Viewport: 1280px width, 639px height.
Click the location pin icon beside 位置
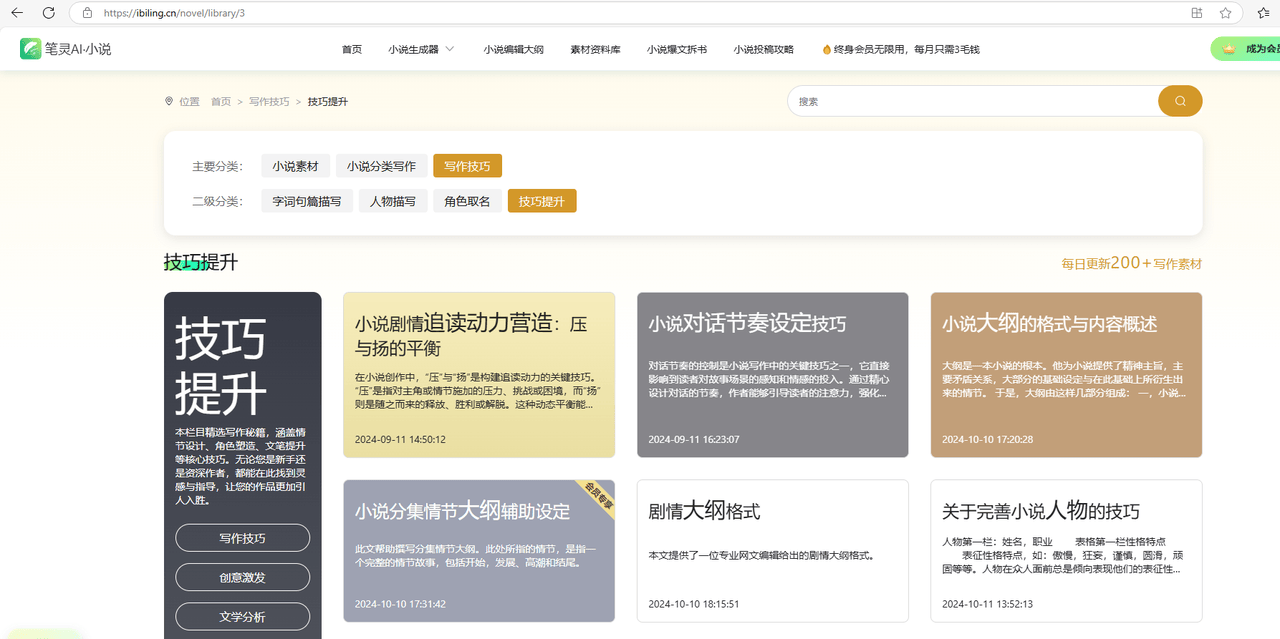pyautogui.click(x=169, y=102)
